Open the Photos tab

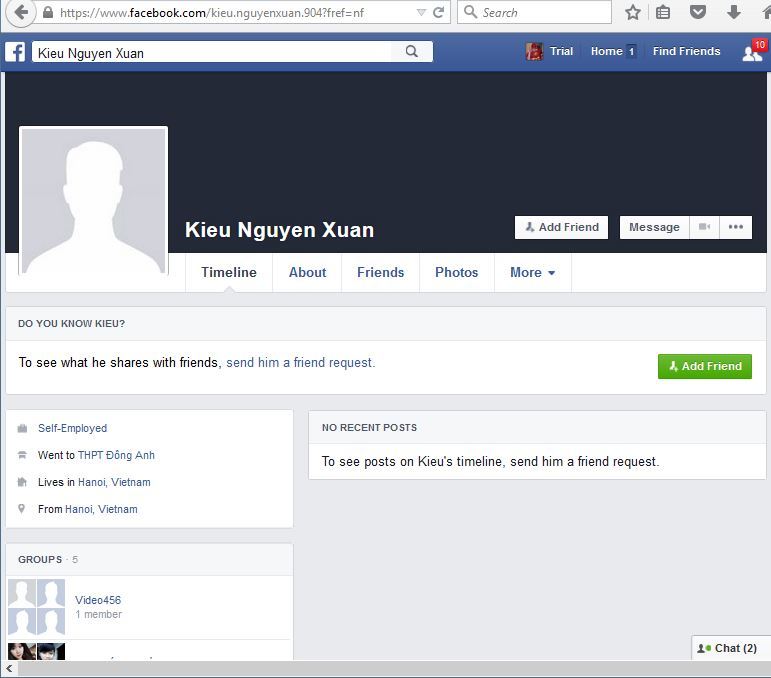(x=456, y=272)
